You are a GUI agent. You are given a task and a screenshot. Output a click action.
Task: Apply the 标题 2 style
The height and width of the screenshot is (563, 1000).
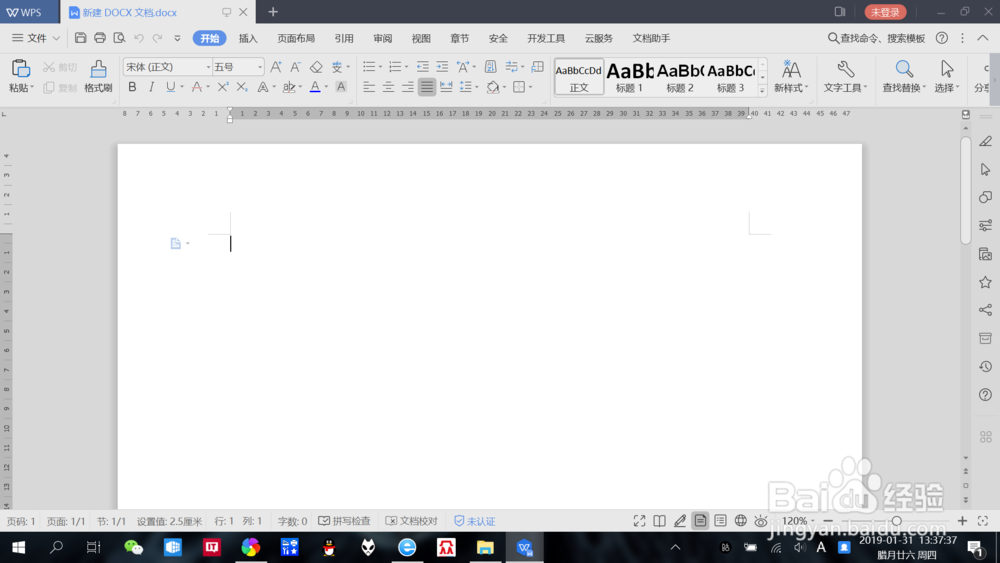[680, 77]
